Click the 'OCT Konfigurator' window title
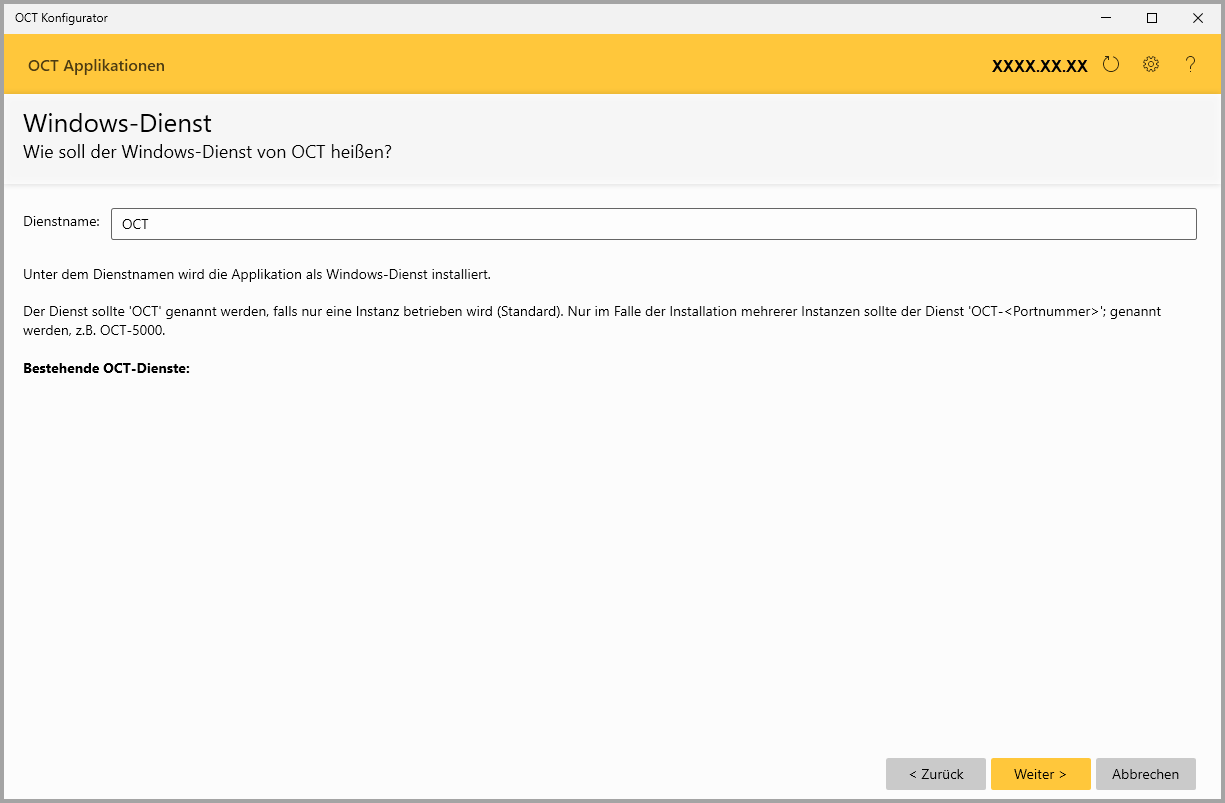Image resolution: width=1225 pixels, height=803 pixels. pos(61,18)
